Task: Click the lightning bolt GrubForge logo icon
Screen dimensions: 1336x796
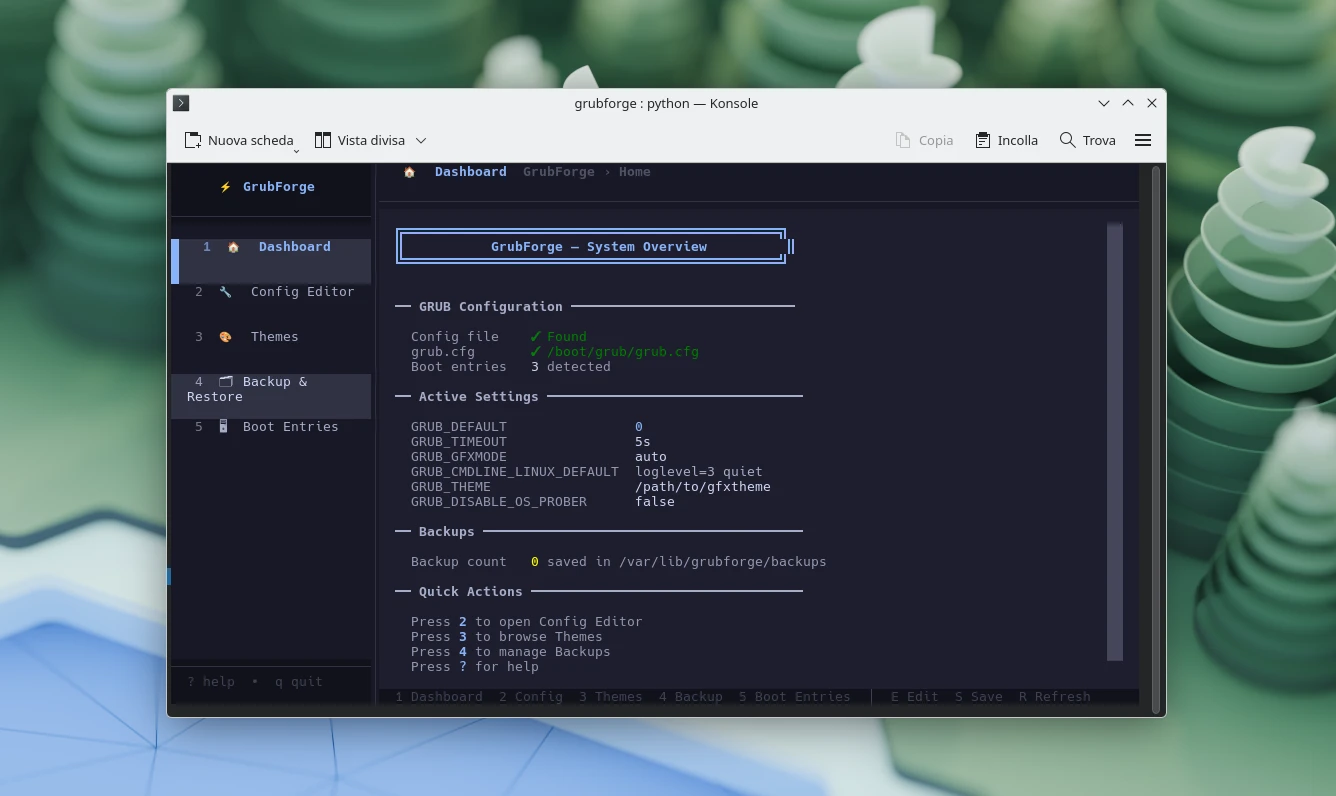Action: [x=226, y=187]
